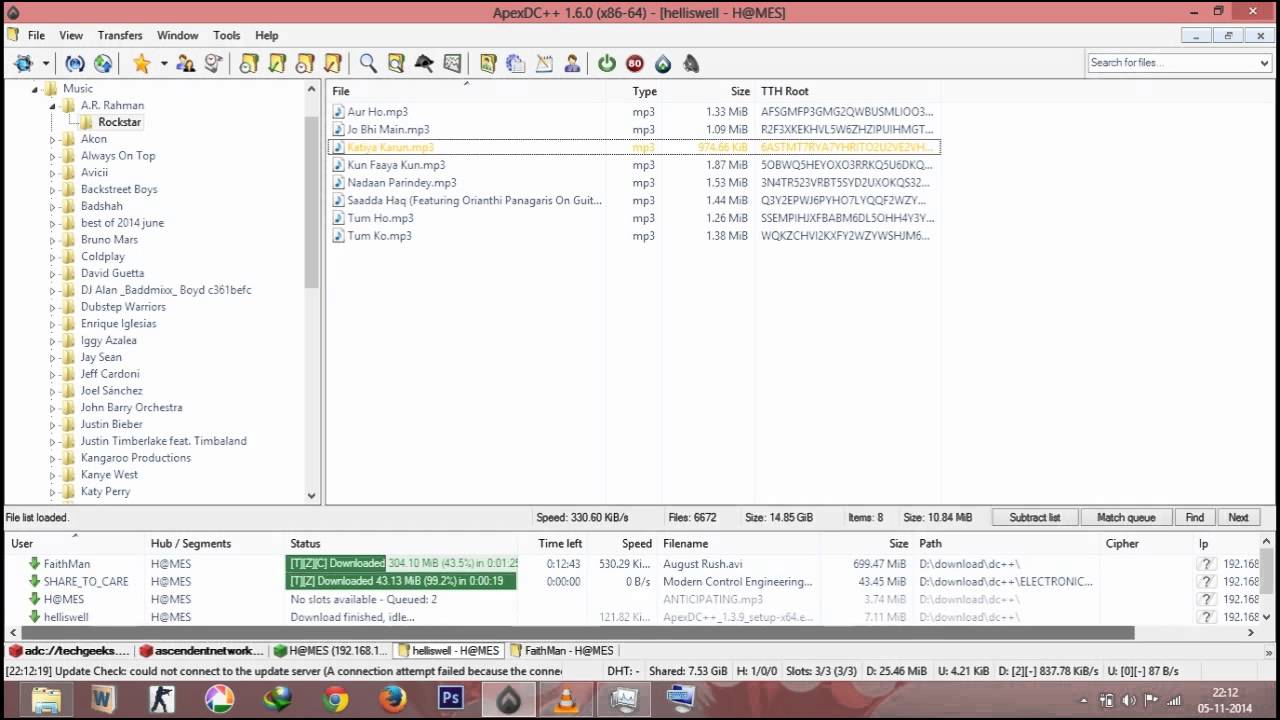1280x720 pixels.
Task: Click the sound mute speaker icon
Action: point(691,63)
